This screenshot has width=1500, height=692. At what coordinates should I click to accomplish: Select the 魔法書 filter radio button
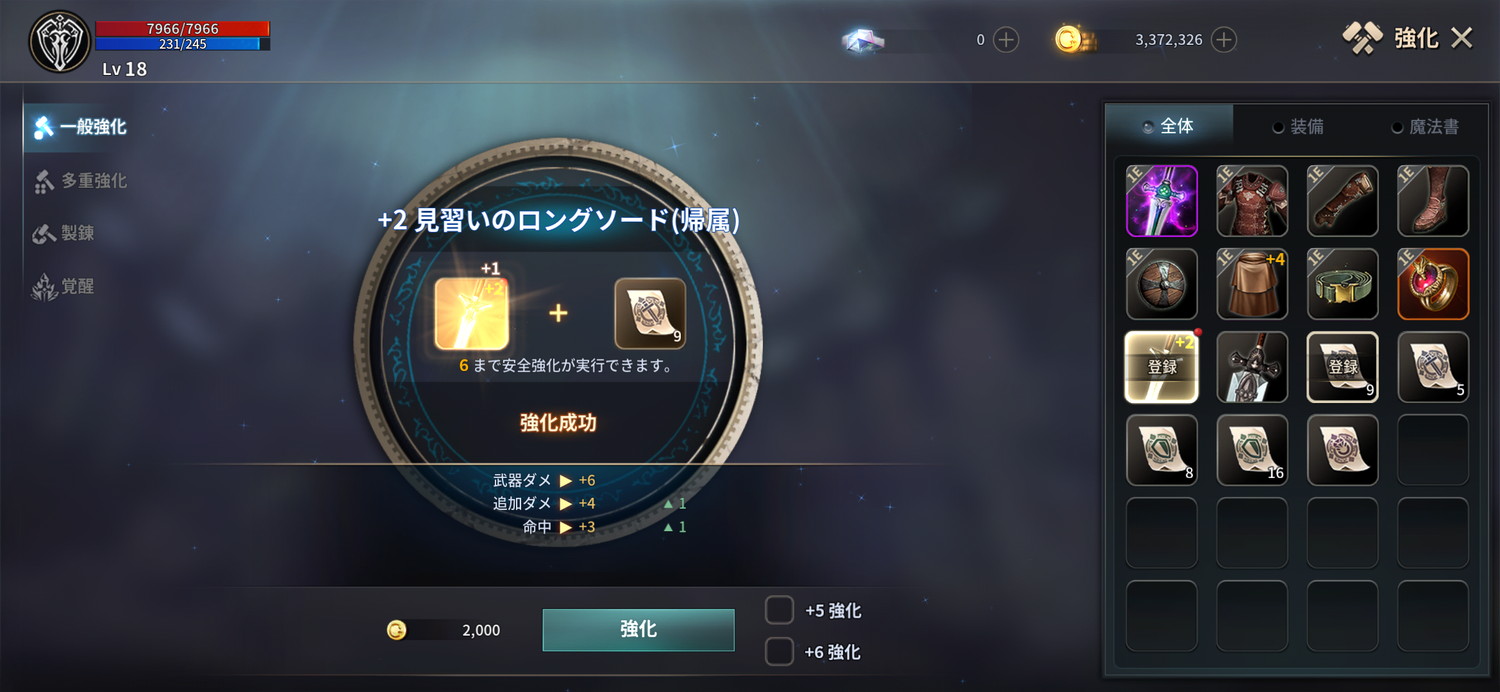[x=1397, y=127]
